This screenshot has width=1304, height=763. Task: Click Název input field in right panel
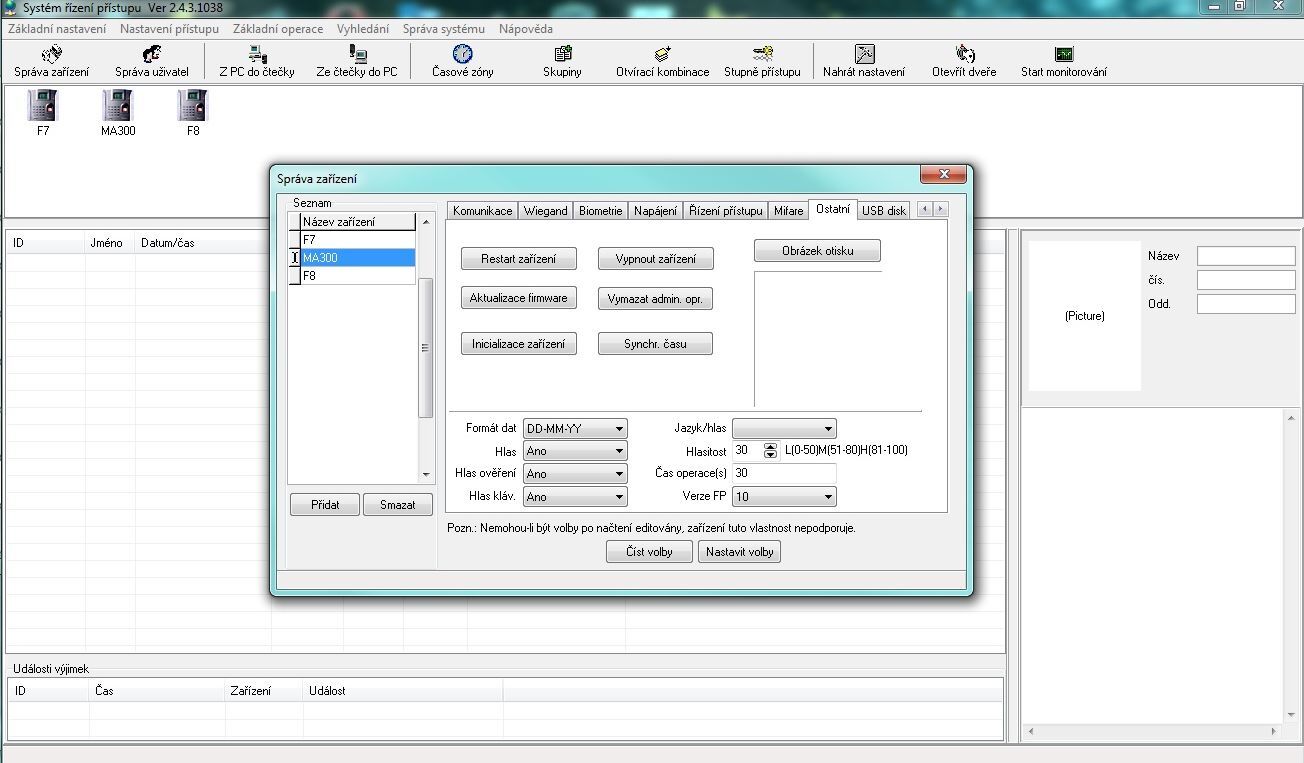1246,256
